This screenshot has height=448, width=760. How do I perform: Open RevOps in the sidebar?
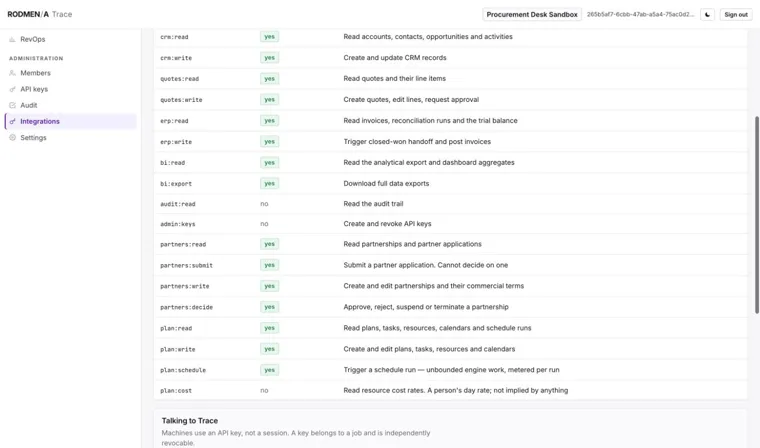coord(71,39)
